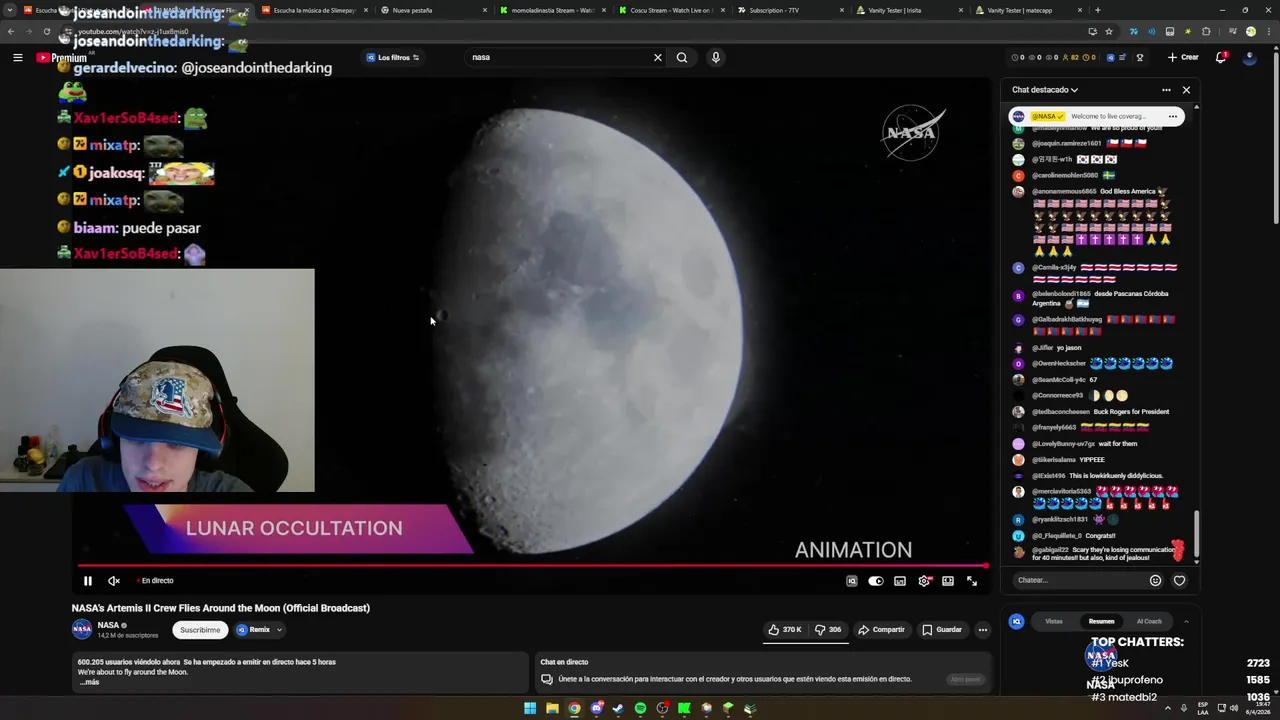Clear the search box with the X icon
Viewport: 1280px width, 720px height.
pos(658,57)
